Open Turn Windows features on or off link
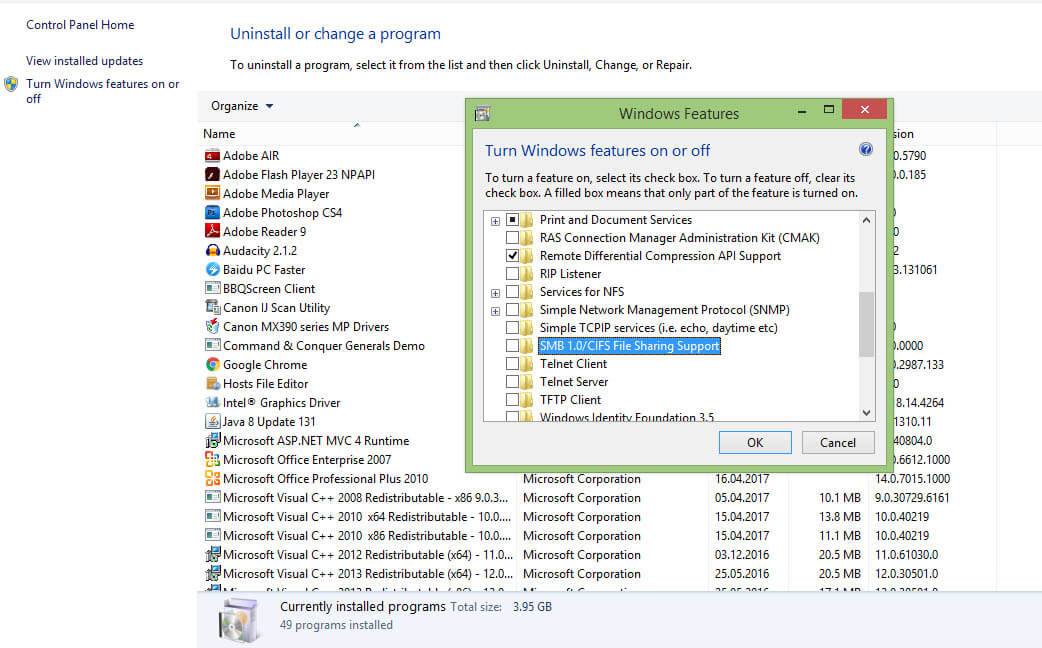Viewport: 1042px width, 648px height. 102,91
